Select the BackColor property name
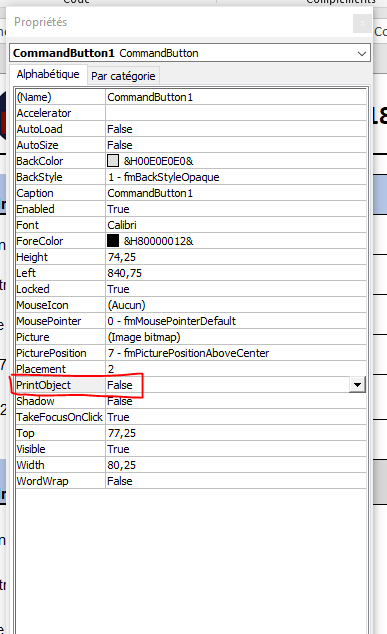387x634 pixels. 40,161
